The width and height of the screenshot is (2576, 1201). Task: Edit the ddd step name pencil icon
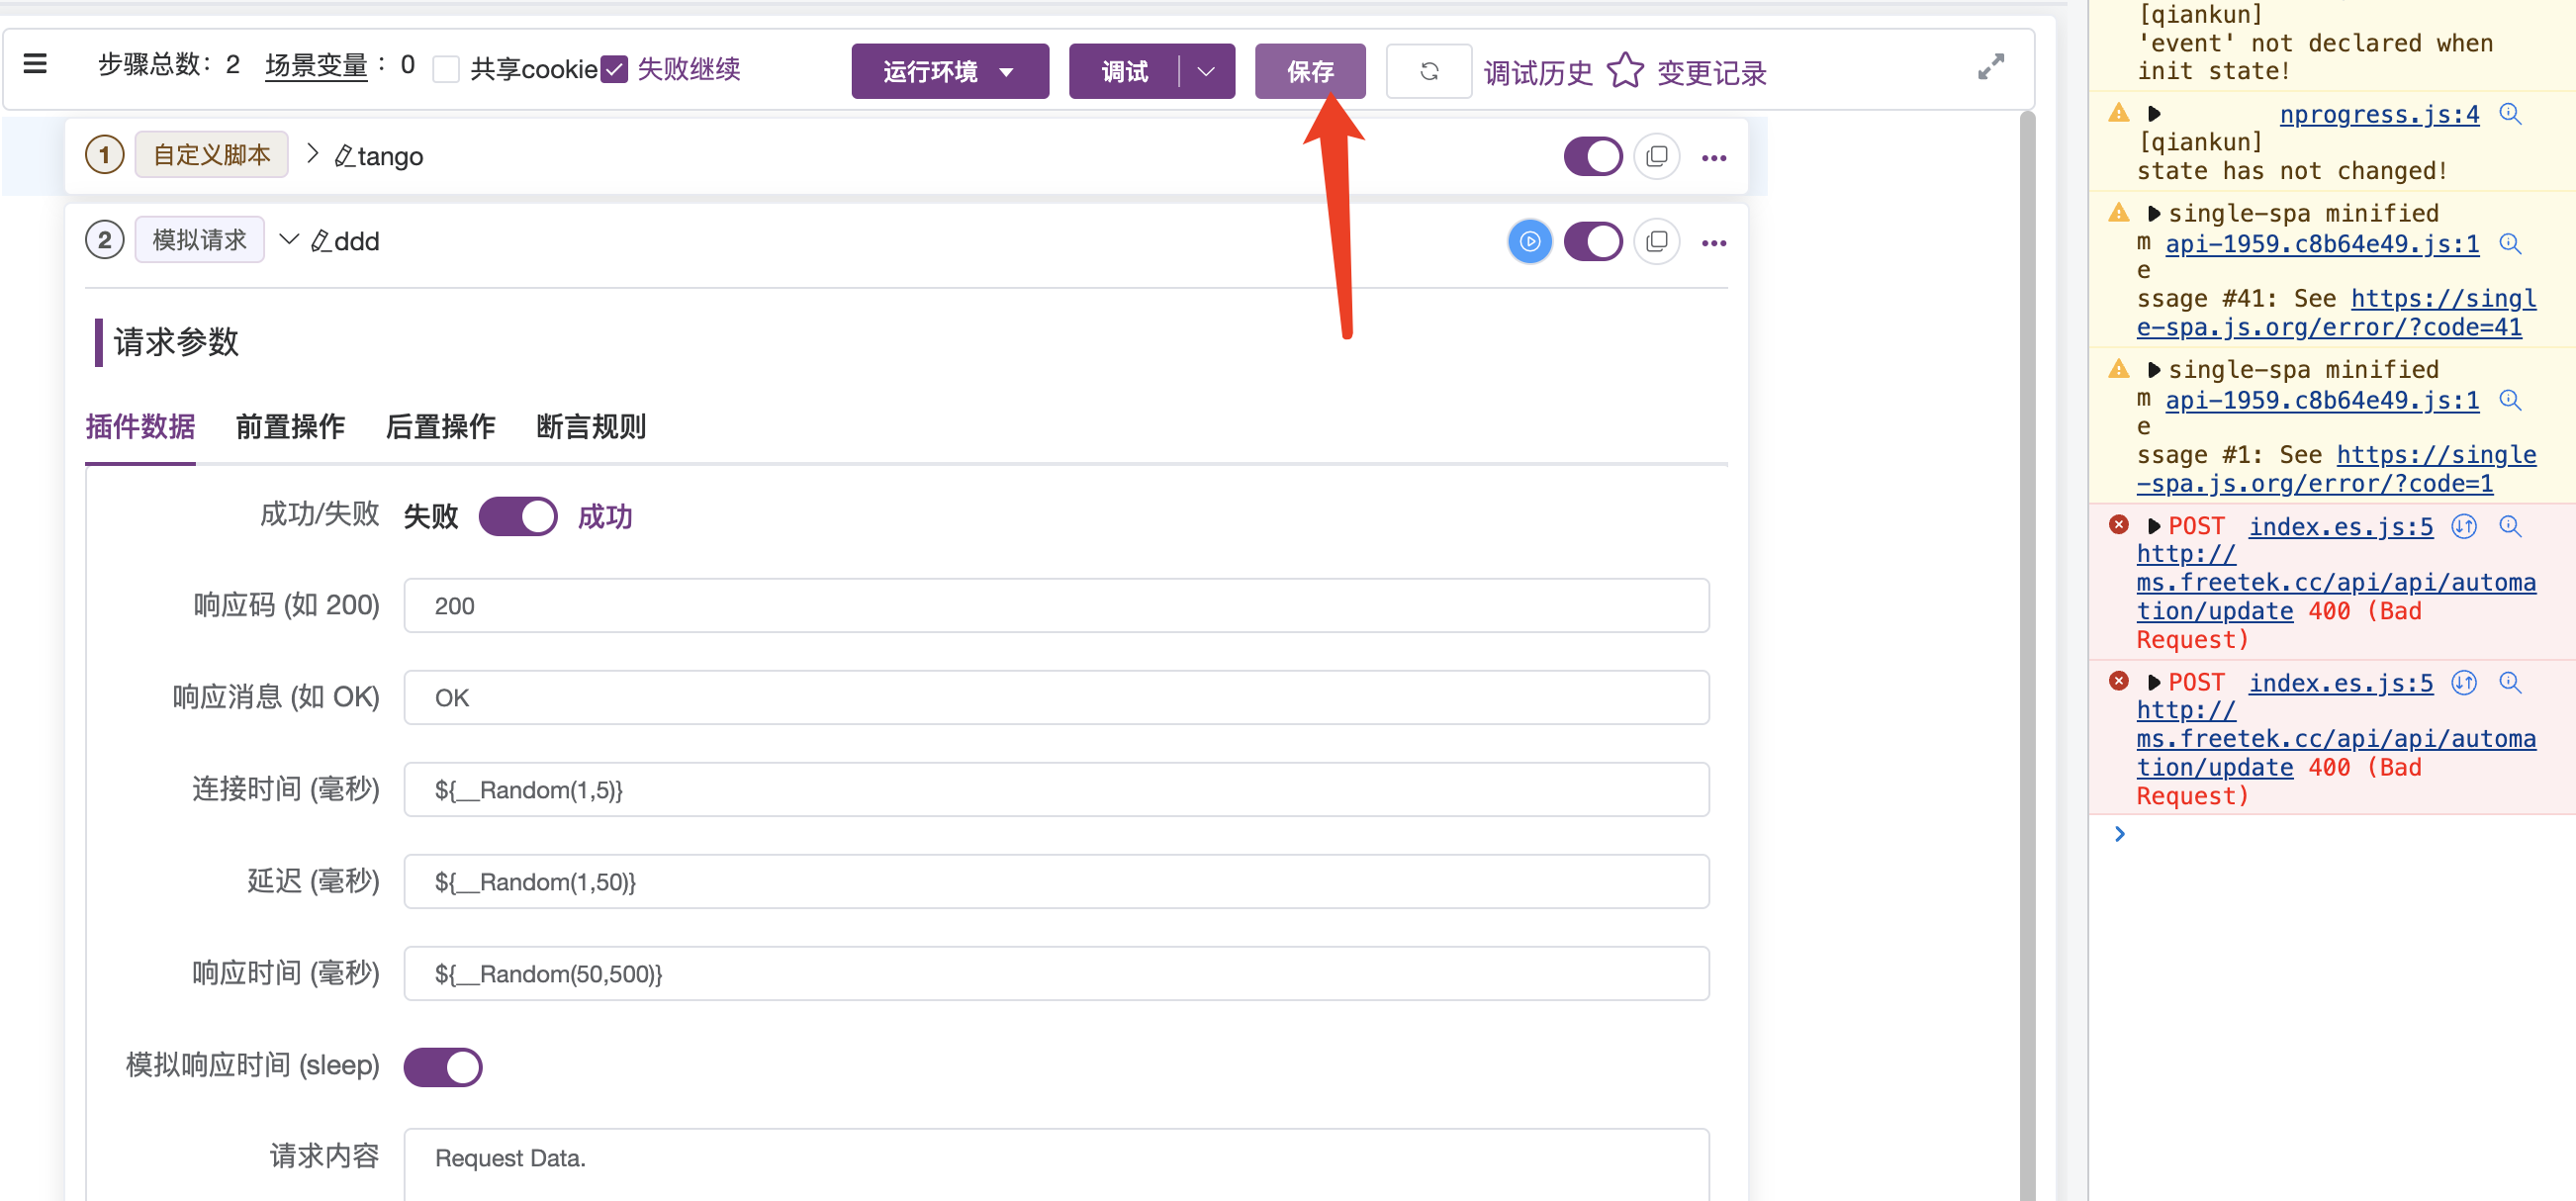[x=320, y=241]
